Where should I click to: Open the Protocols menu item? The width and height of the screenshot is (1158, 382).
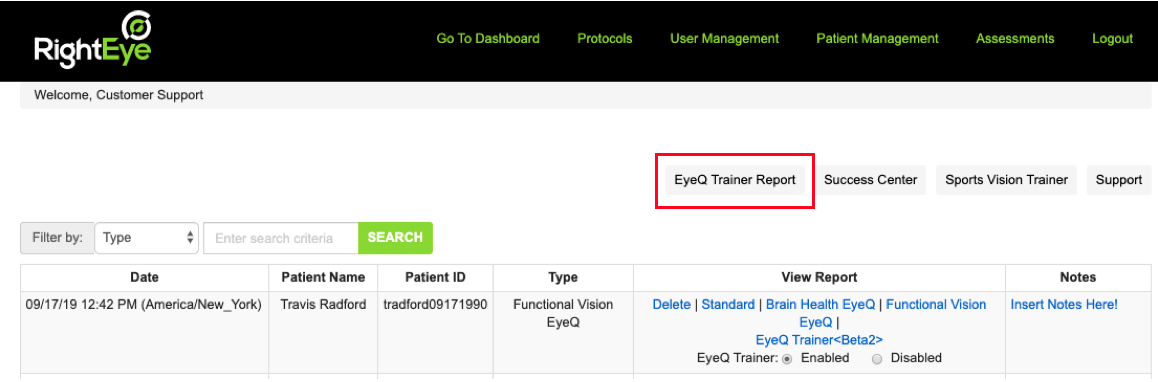point(605,38)
